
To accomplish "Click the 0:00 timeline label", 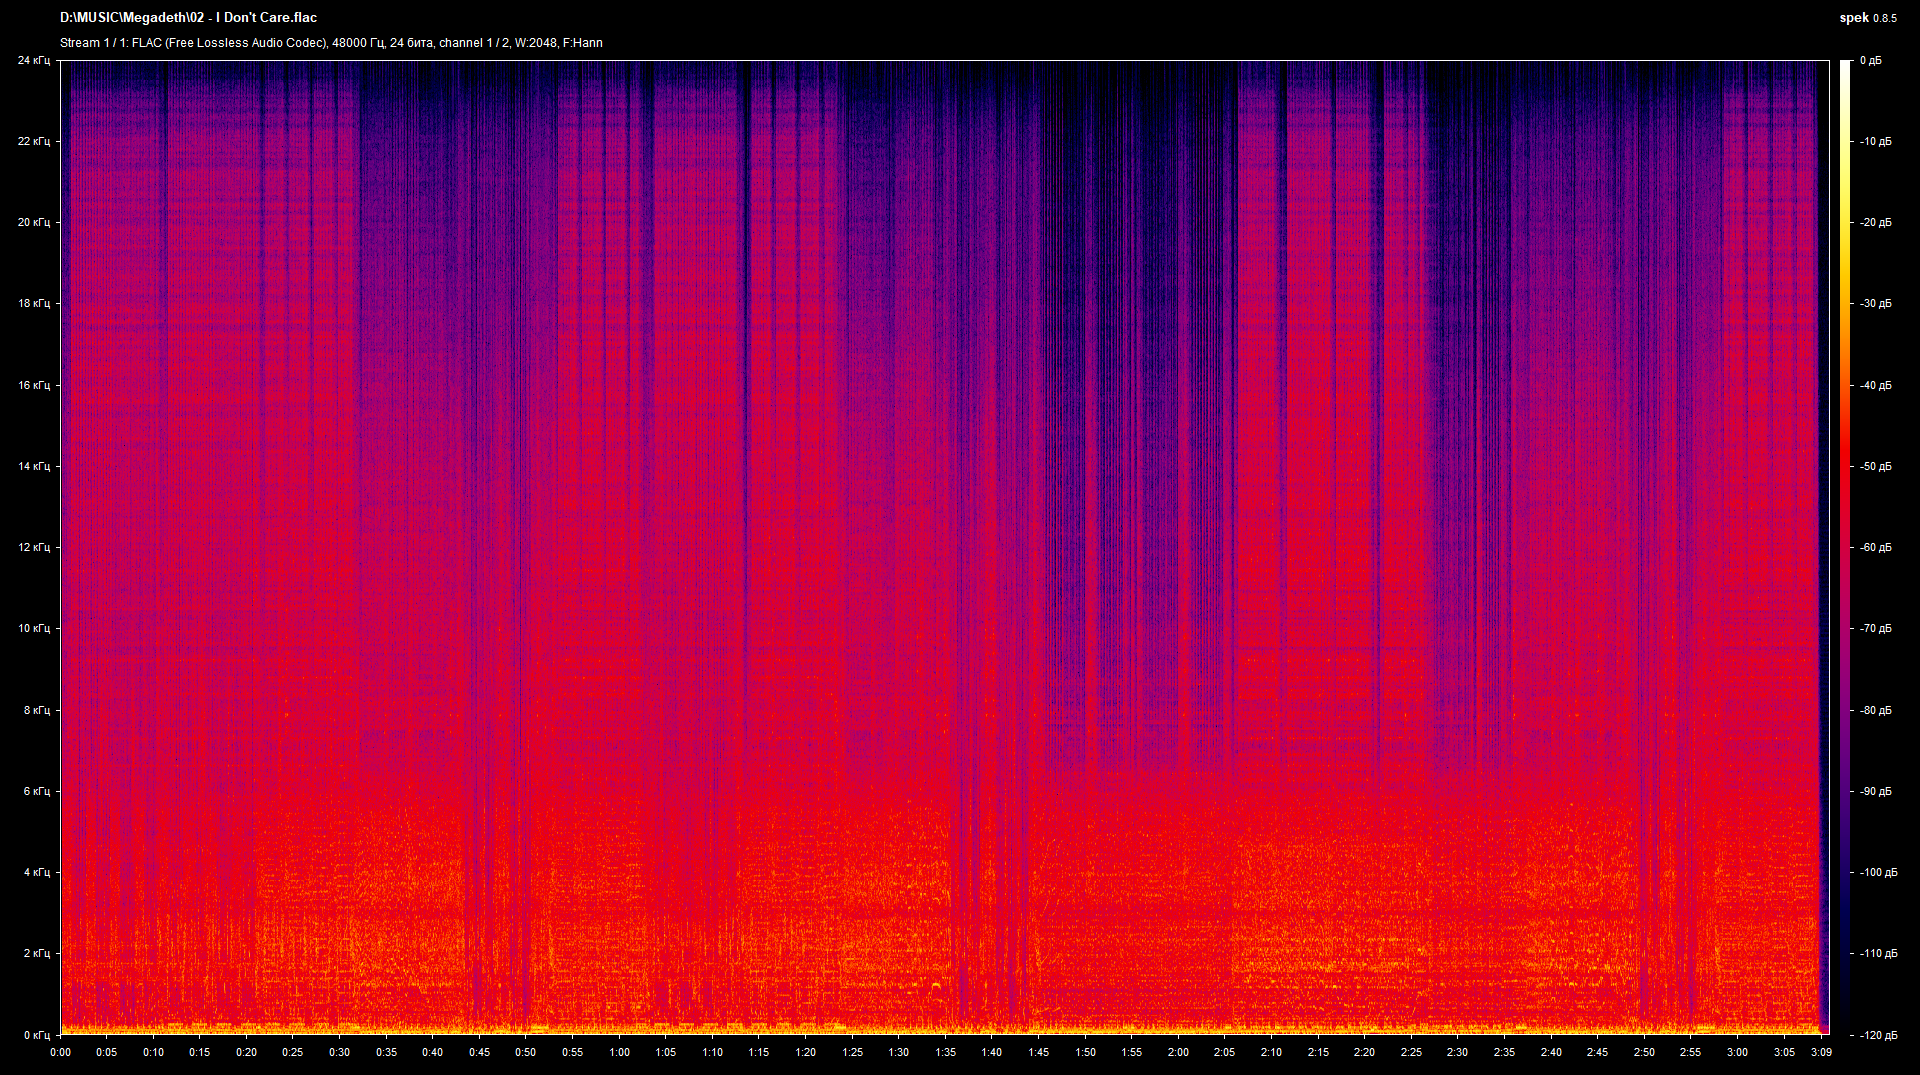I will pyautogui.click(x=62, y=1052).
